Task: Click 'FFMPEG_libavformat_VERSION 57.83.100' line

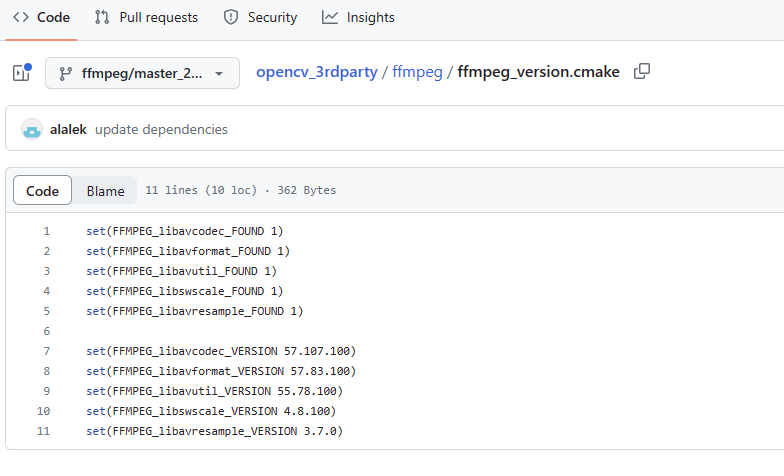Action: pos(221,371)
